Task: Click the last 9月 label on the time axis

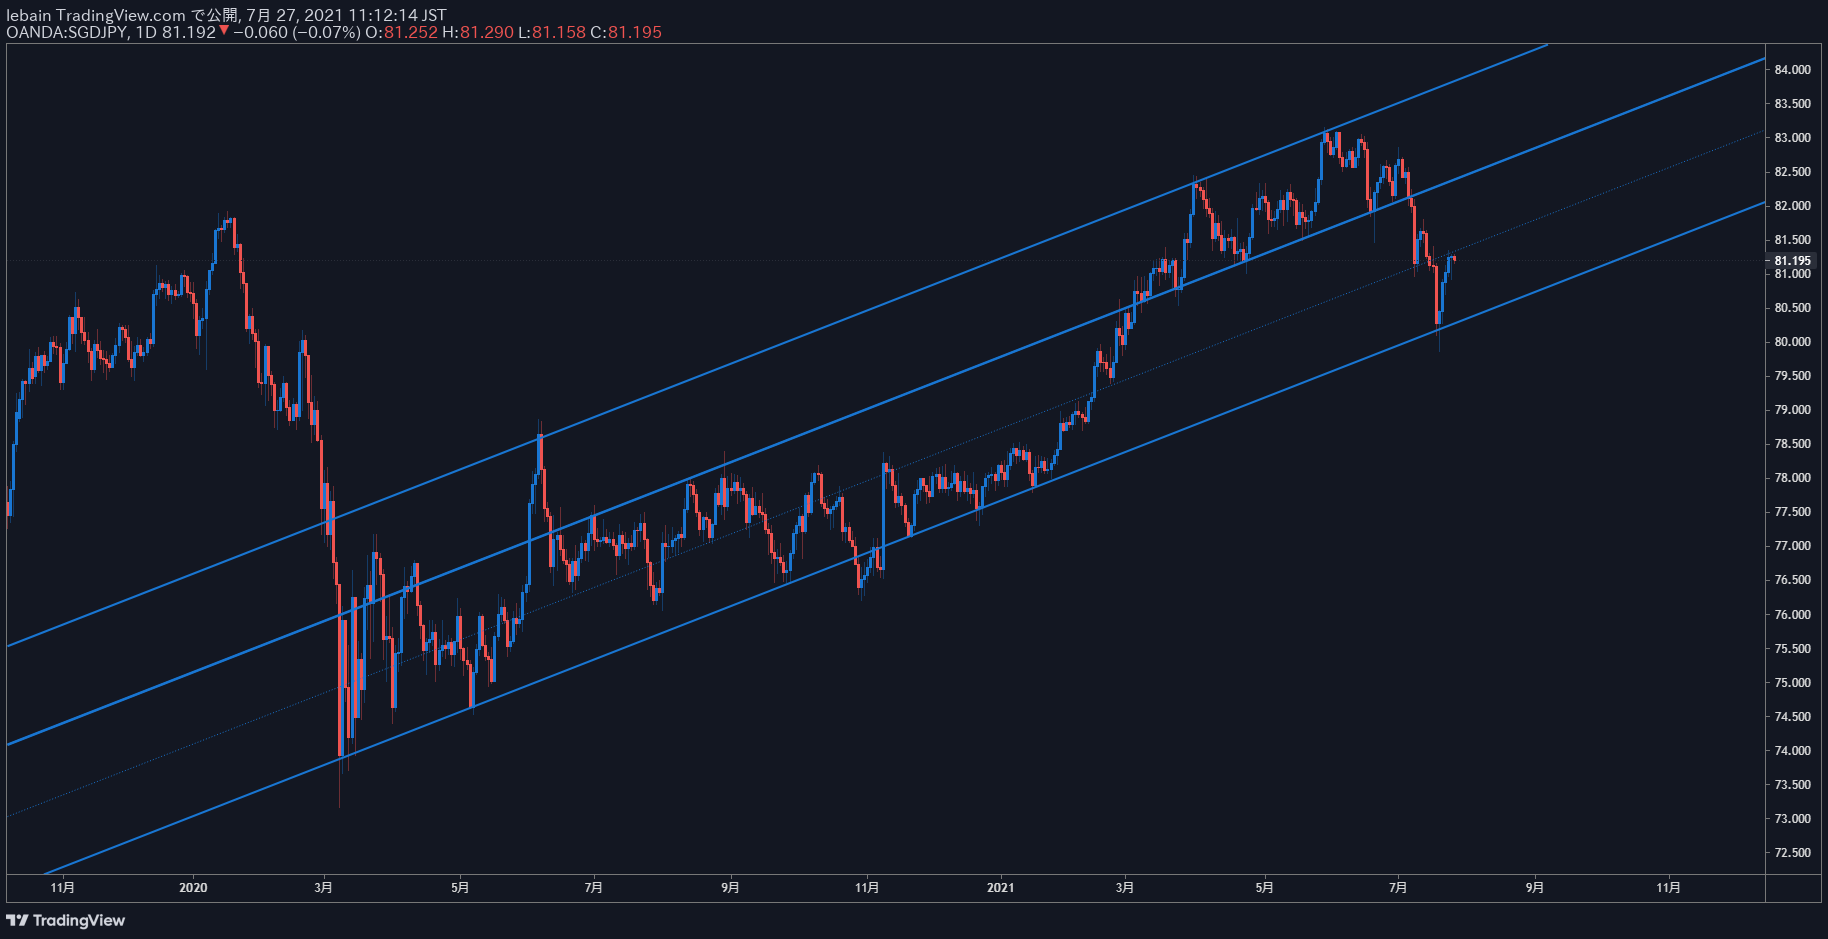Action: [x=1534, y=888]
